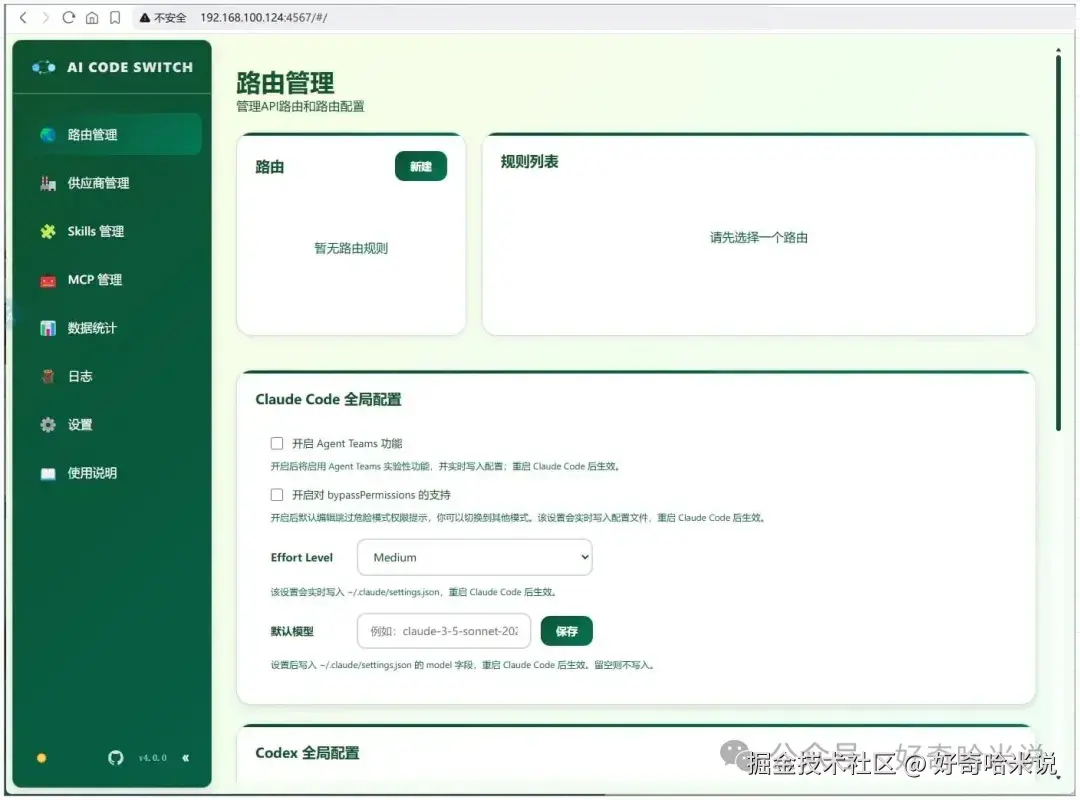The height and width of the screenshot is (800, 1080).
Task: Click the yellow status dot in sidebar footer
Action: point(41,758)
